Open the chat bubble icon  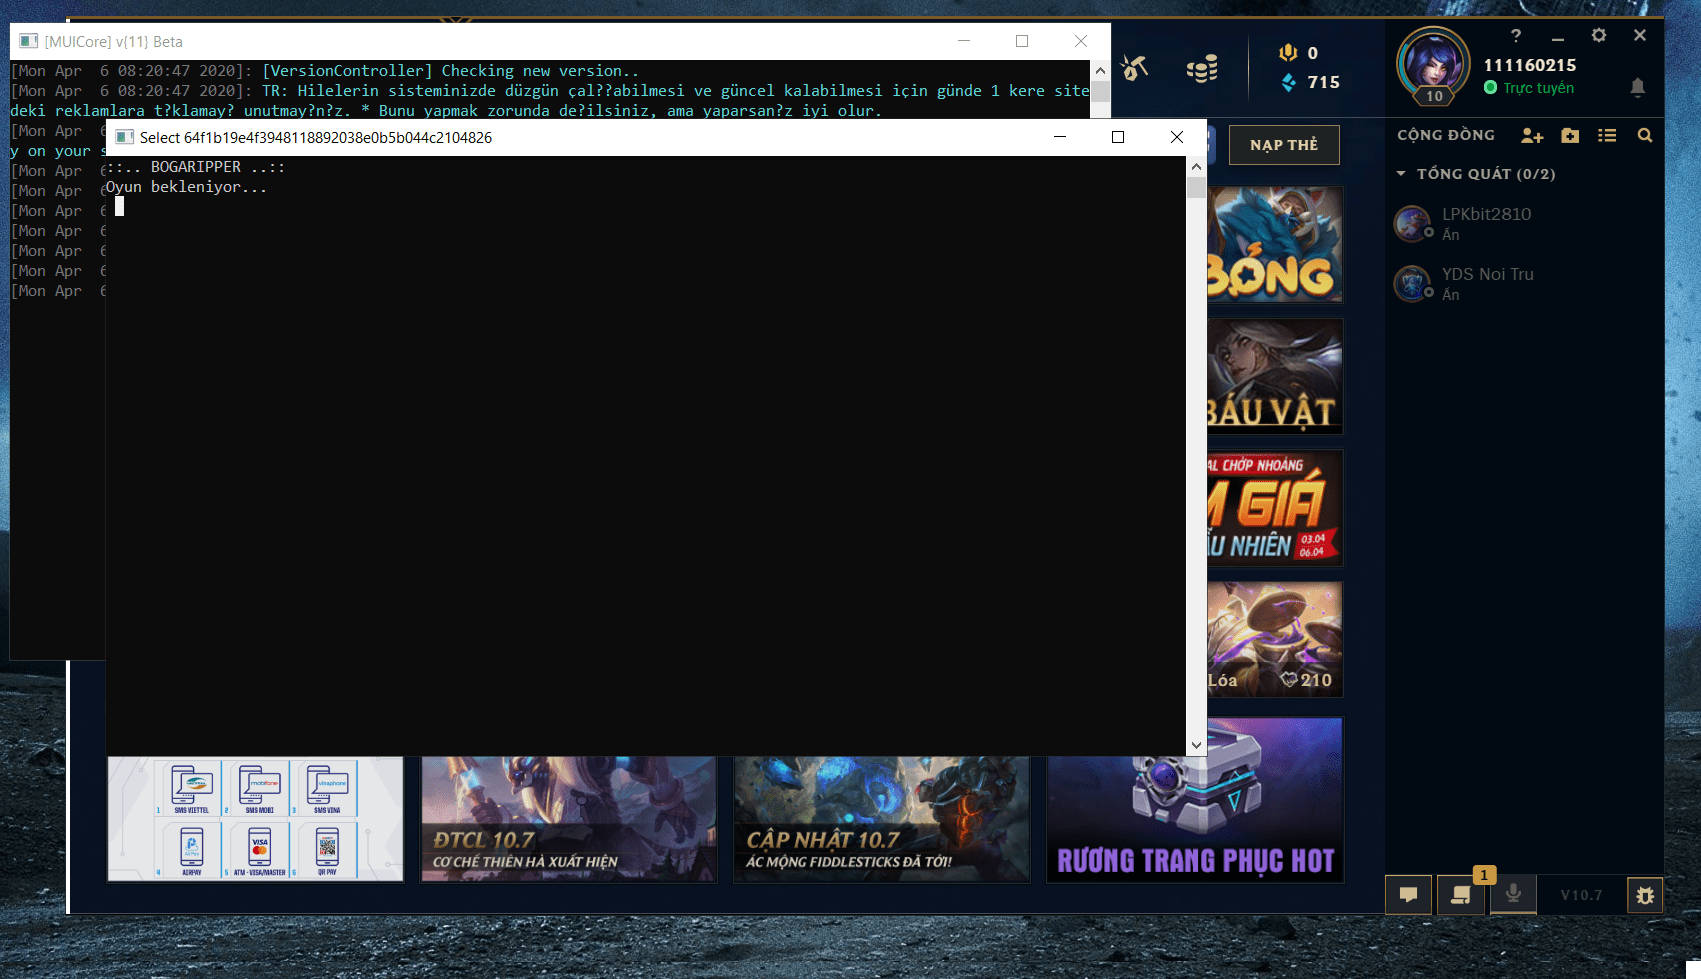pos(1408,895)
